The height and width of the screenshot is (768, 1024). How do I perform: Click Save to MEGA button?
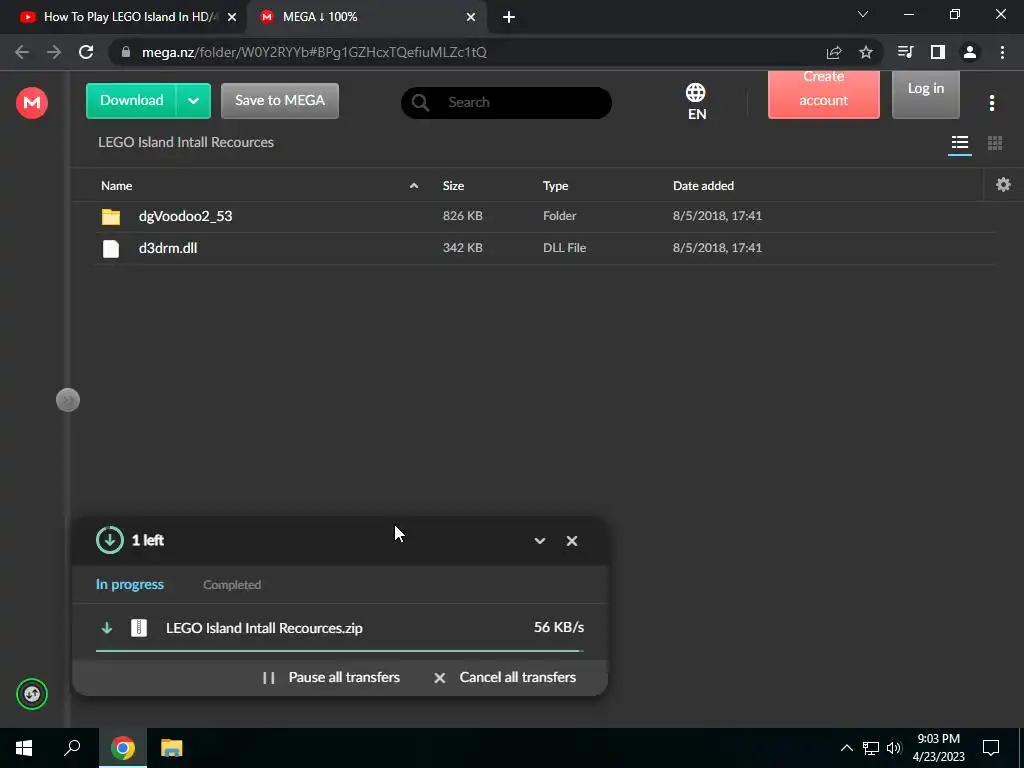280,101
